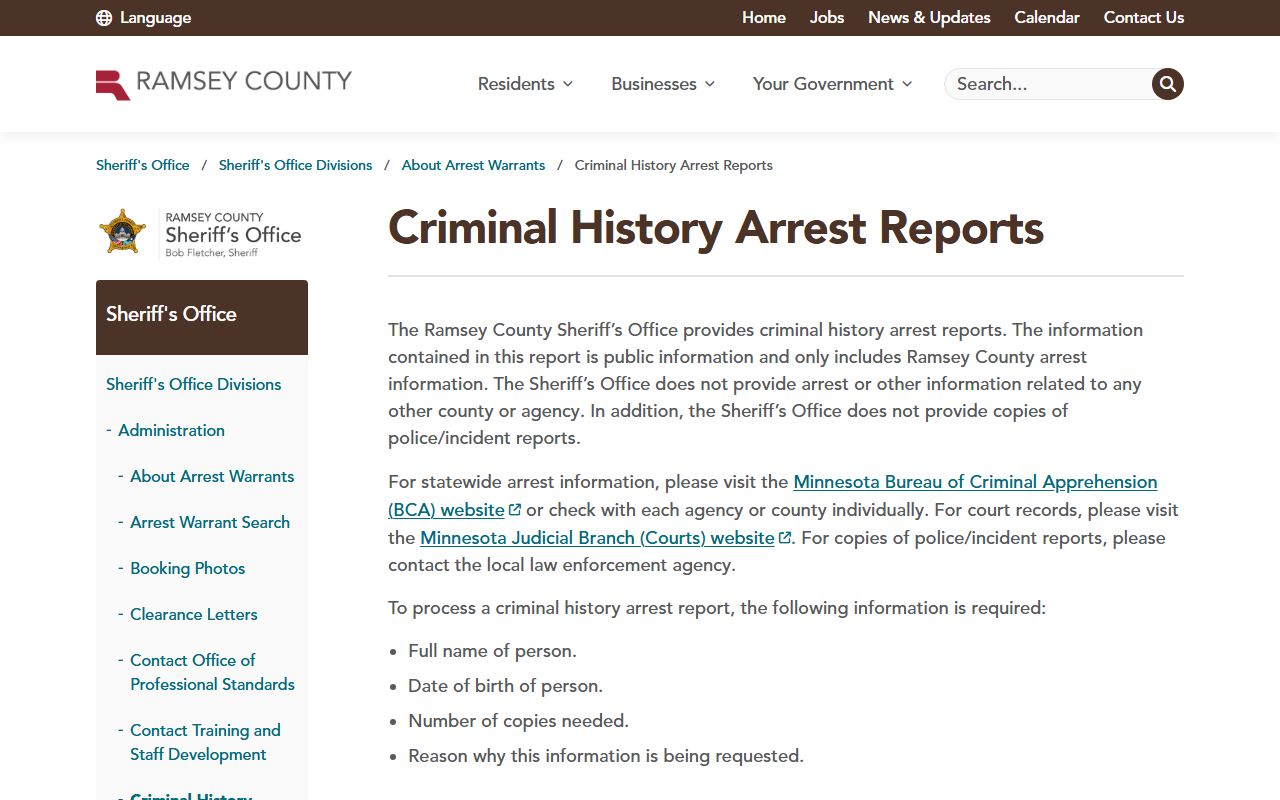Open Sheriff's Office Divisions in sidebar
Viewport: 1280px width, 800px height.
pyautogui.click(x=194, y=384)
